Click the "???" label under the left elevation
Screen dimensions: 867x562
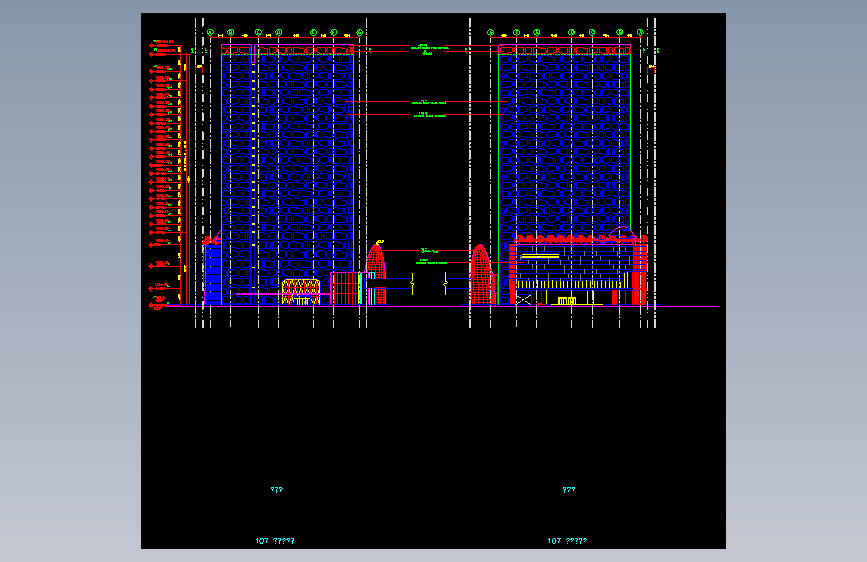coord(276,490)
